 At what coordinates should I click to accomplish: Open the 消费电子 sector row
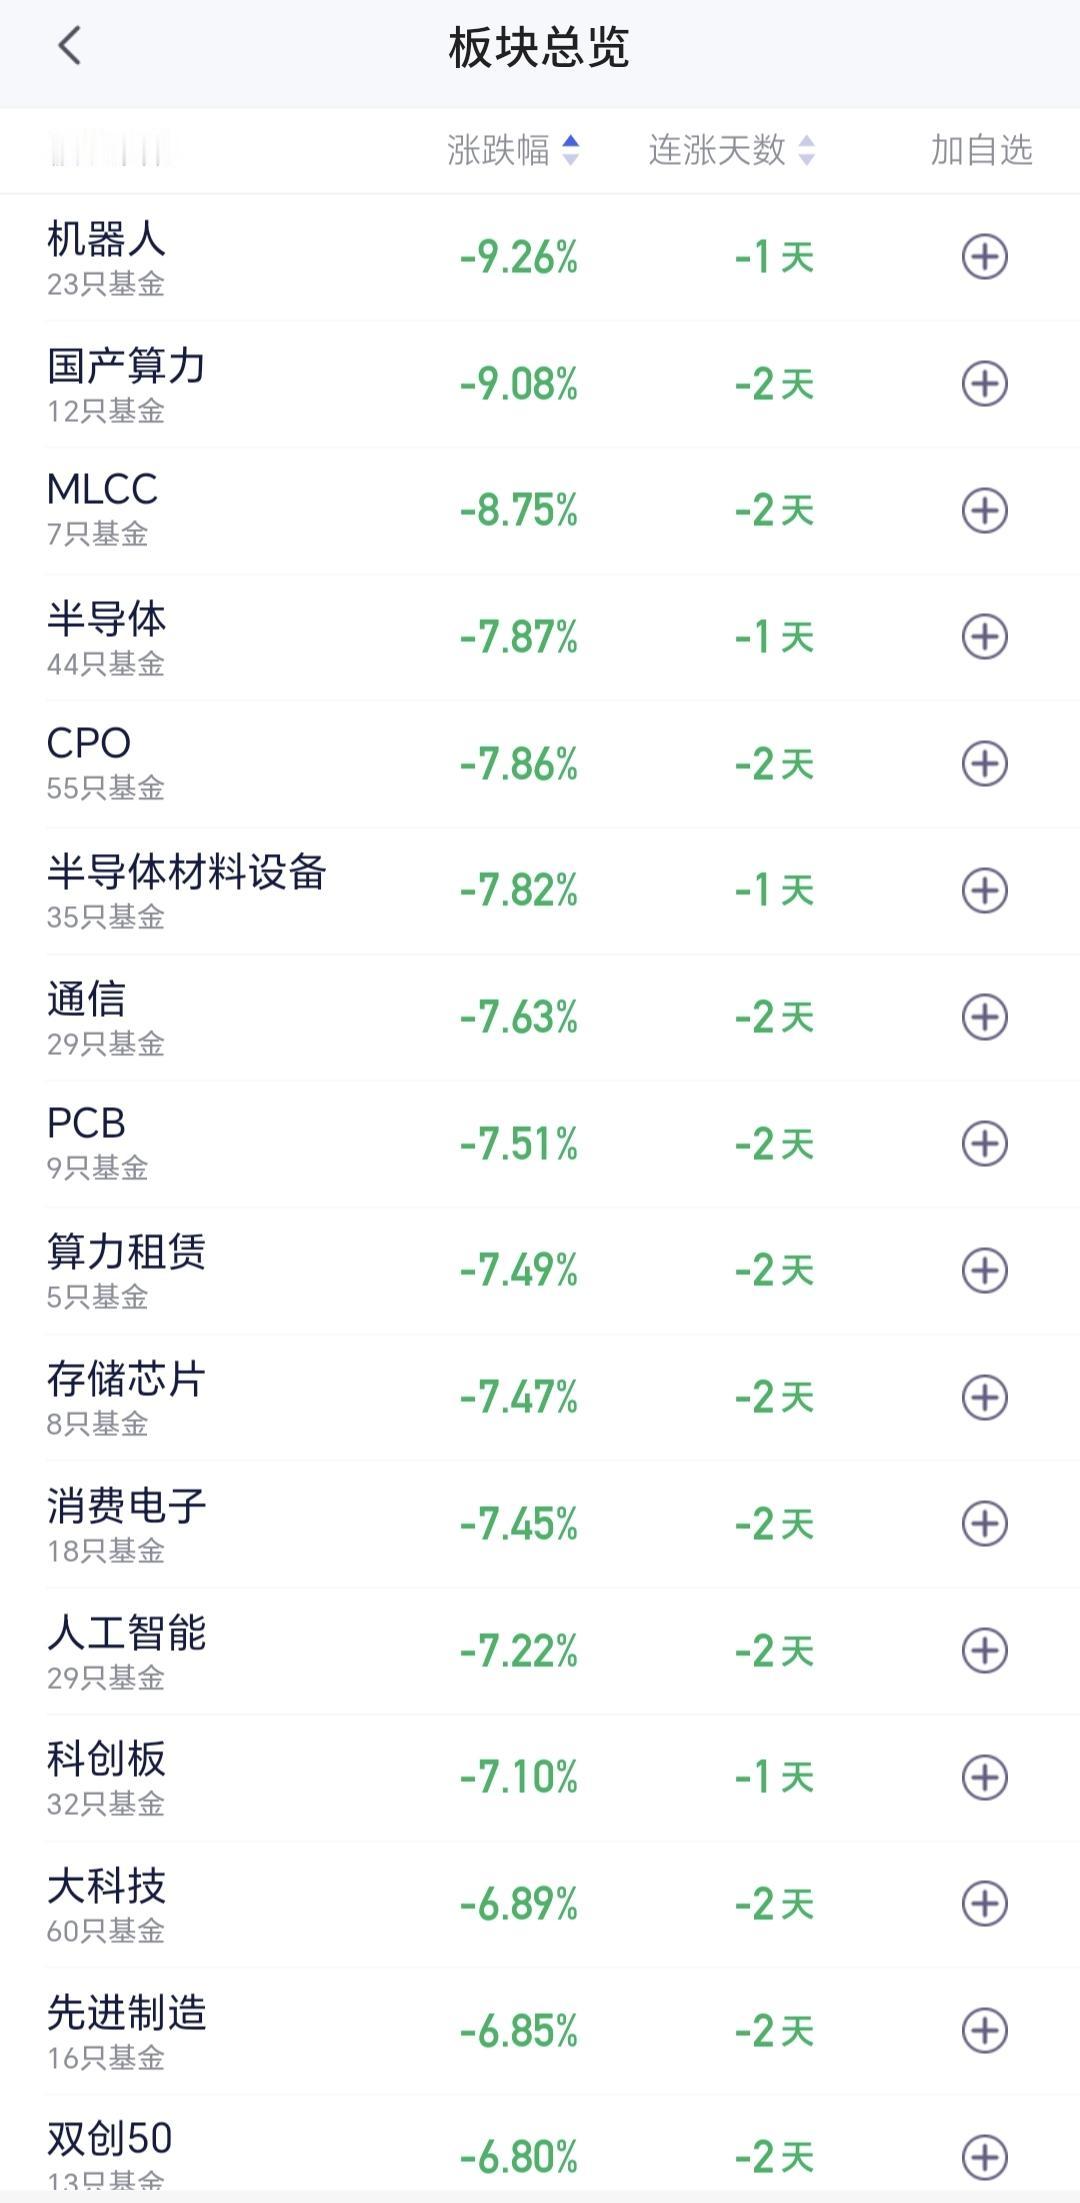[540, 1524]
